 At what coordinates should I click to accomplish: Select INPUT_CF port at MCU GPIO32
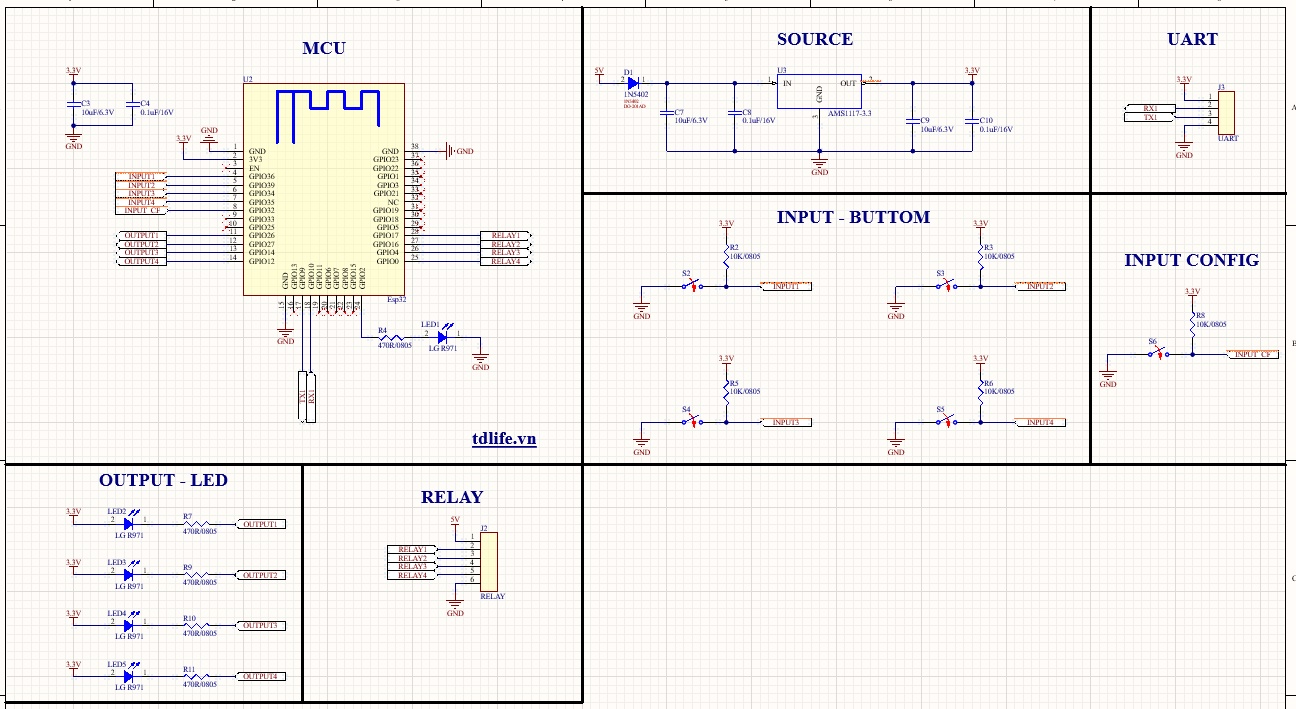[x=141, y=211]
